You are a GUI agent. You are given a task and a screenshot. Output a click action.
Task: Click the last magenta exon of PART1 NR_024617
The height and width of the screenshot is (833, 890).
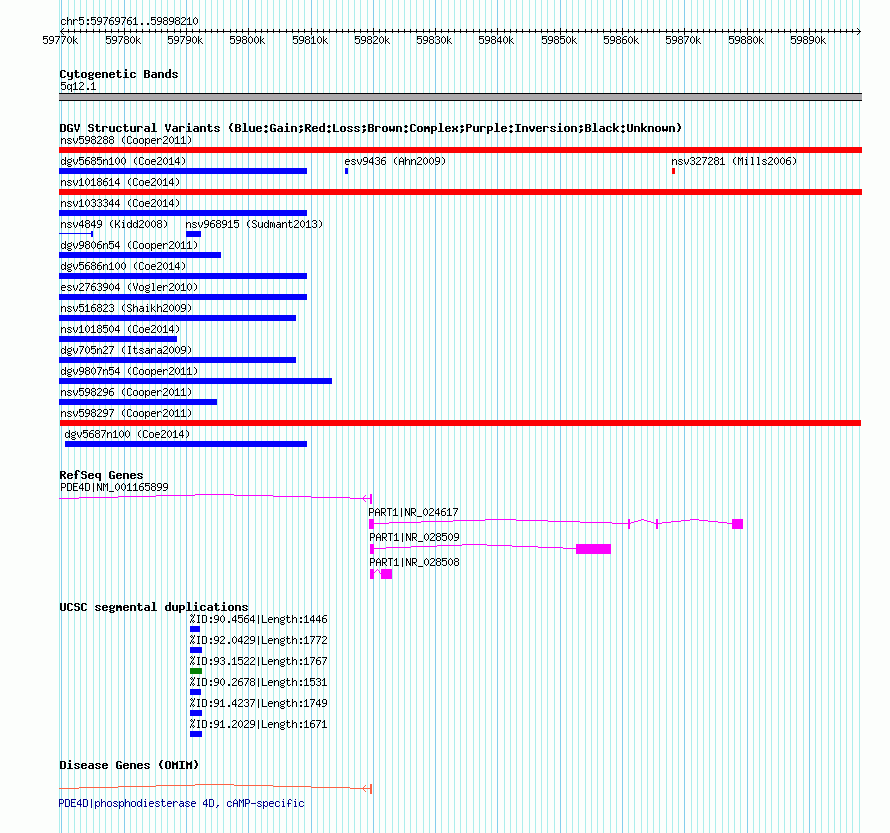(737, 524)
